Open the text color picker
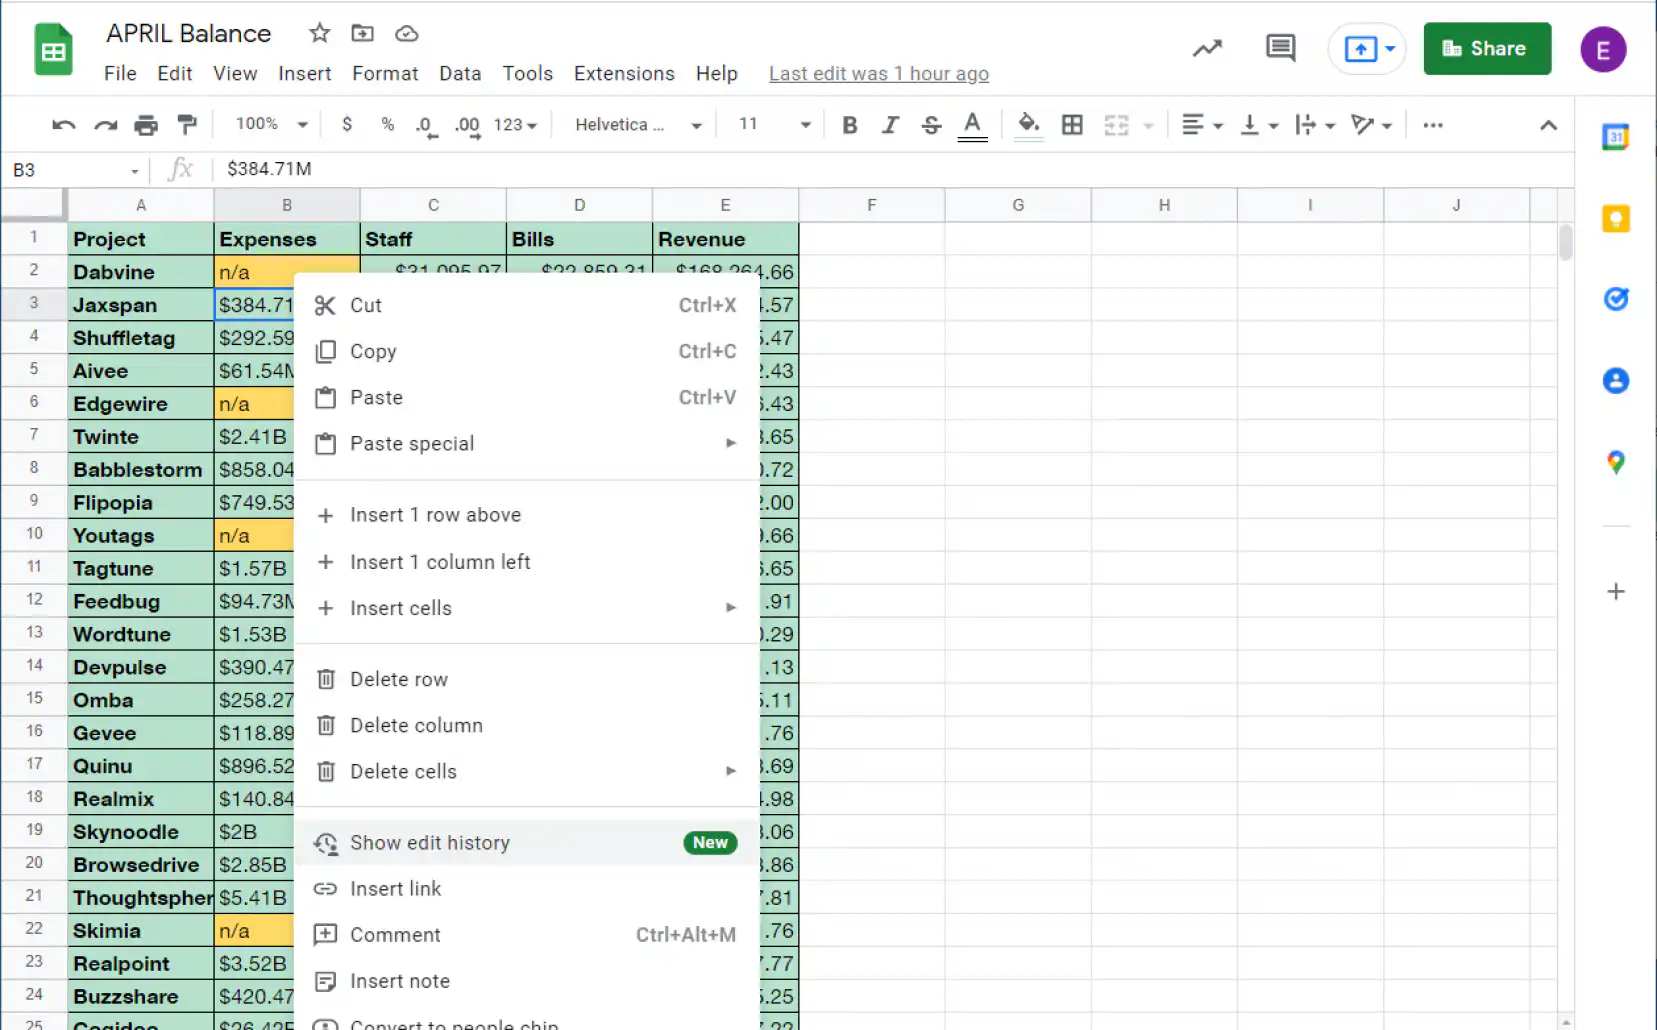The width and height of the screenshot is (1657, 1030). pyautogui.click(x=972, y=125)
